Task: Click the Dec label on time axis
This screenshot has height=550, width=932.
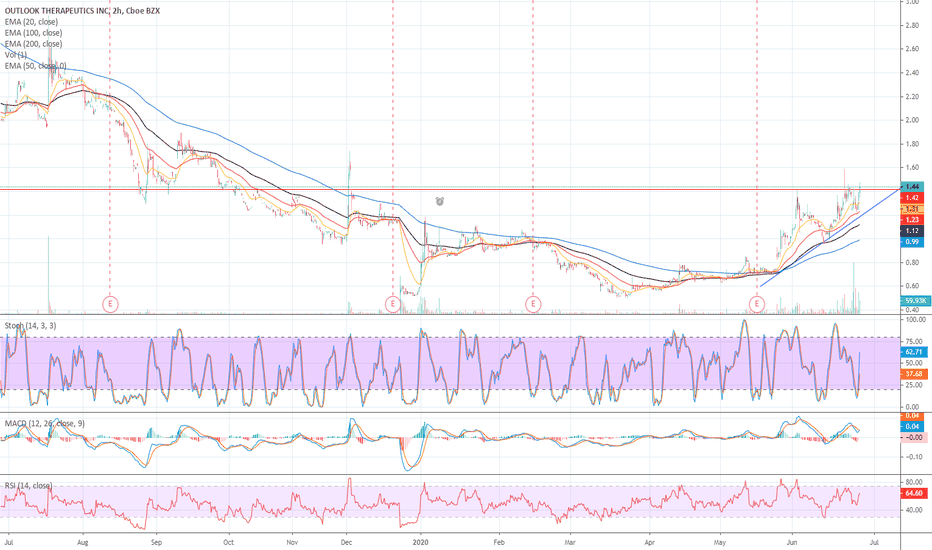Action: coord(347,542)
